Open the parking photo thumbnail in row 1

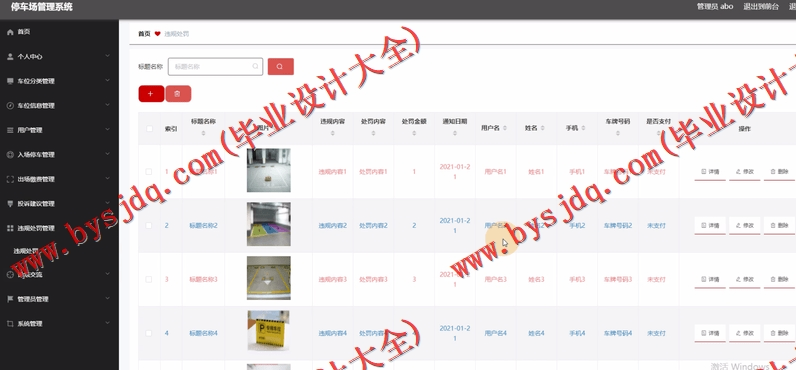coord(269,170)
